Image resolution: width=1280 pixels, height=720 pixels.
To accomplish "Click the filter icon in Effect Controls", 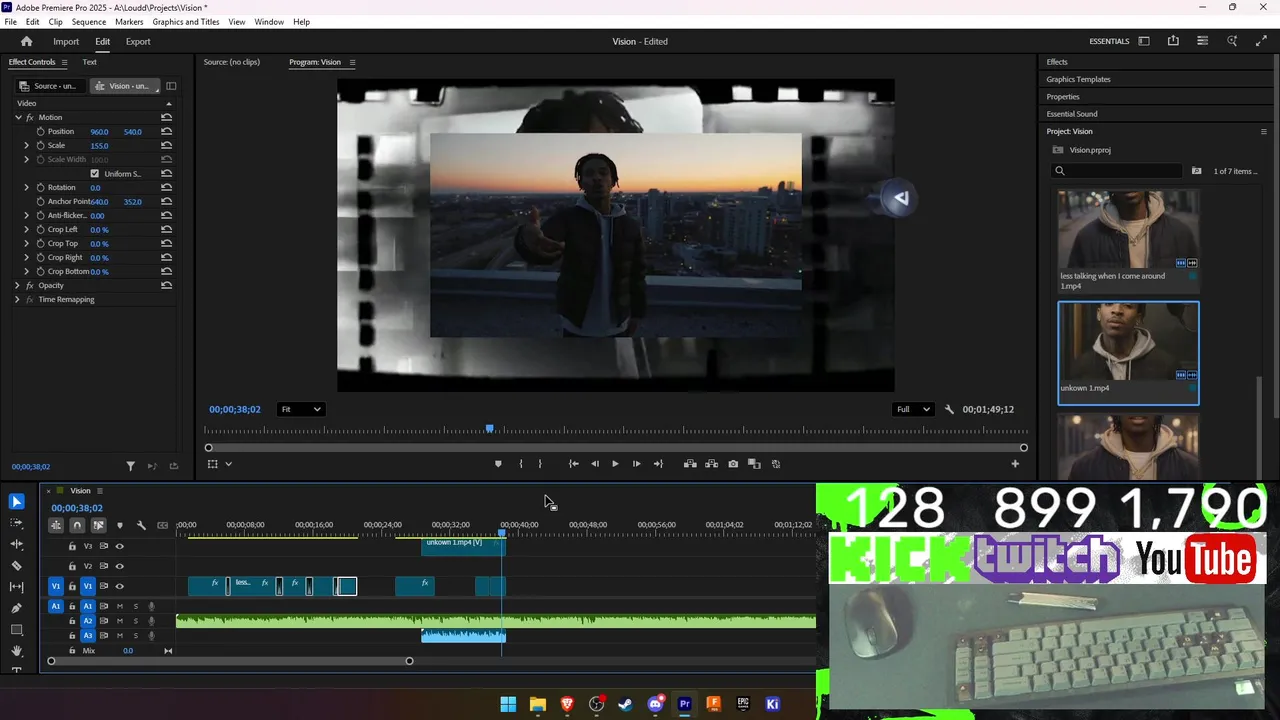I will click(130, 466).
